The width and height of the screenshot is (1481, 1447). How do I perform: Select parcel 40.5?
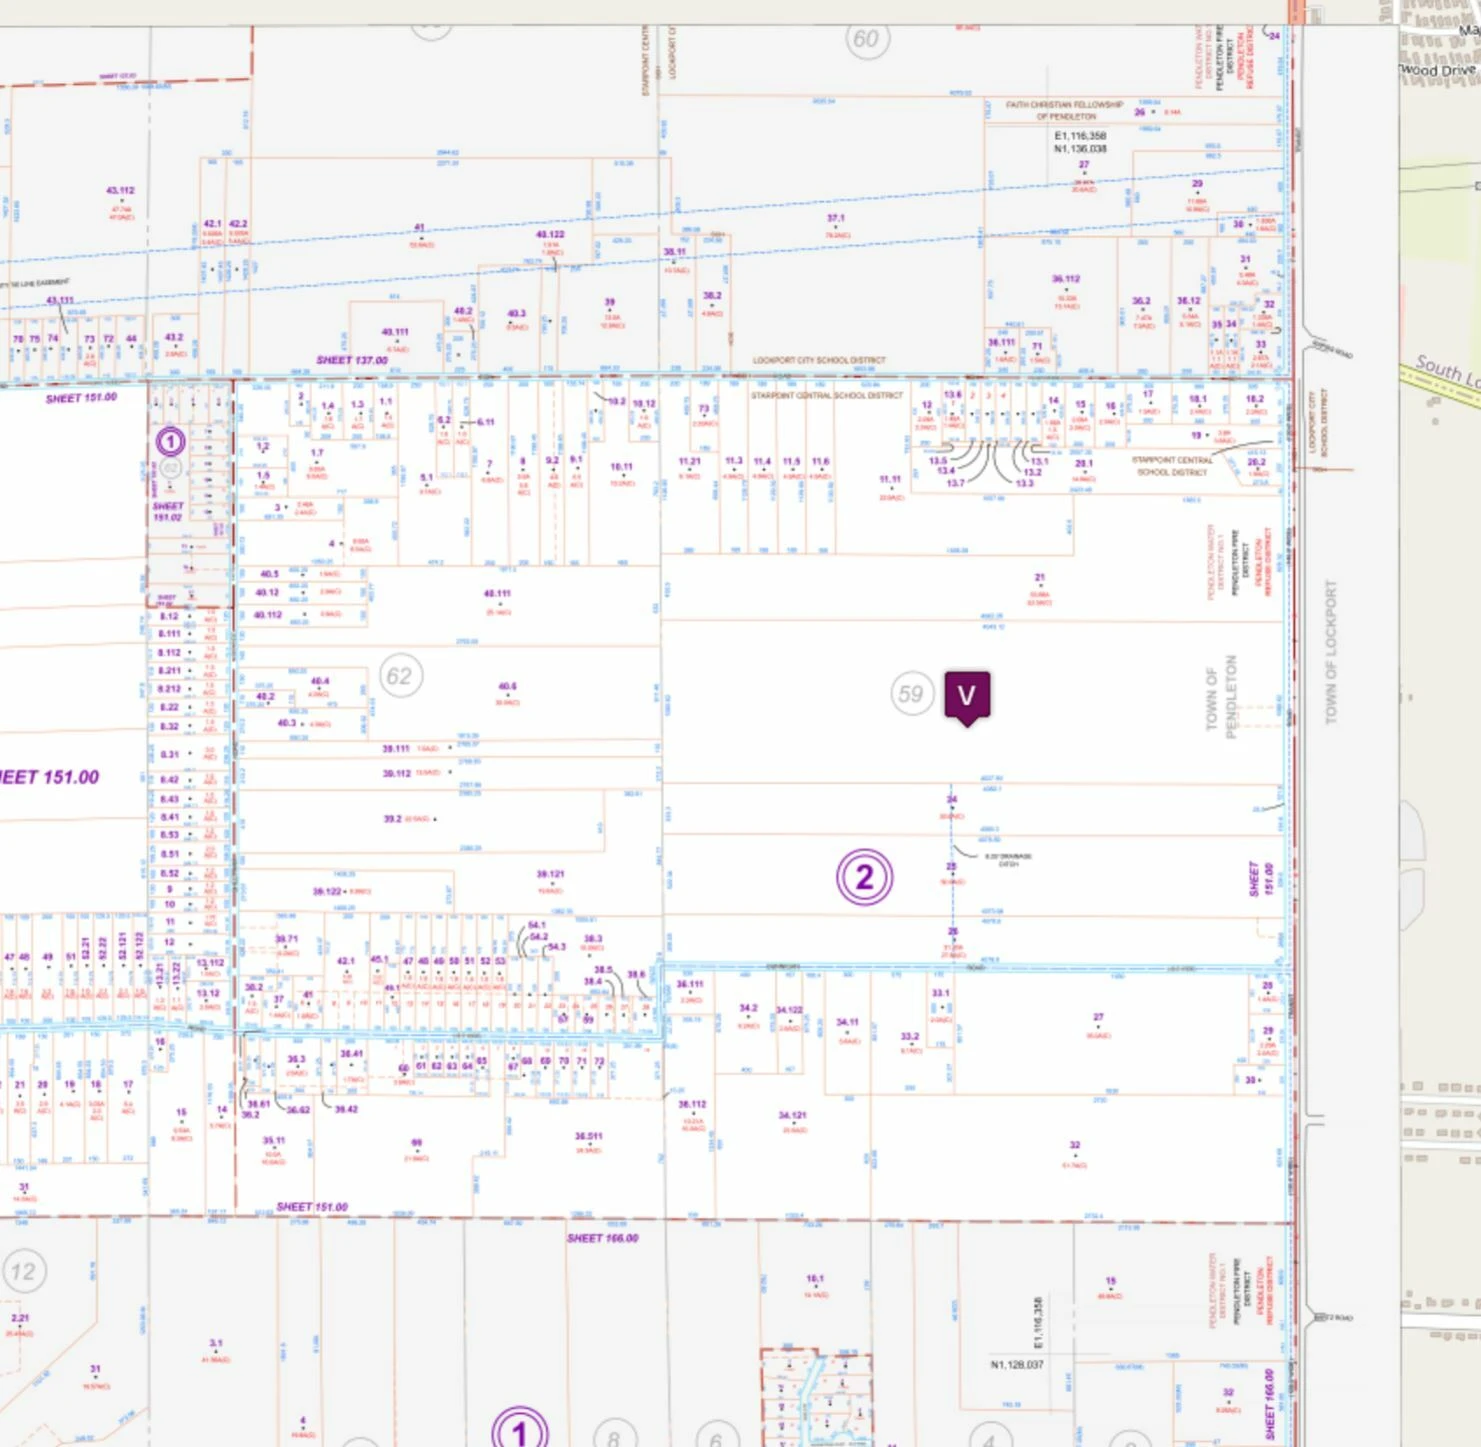point(269,574)
